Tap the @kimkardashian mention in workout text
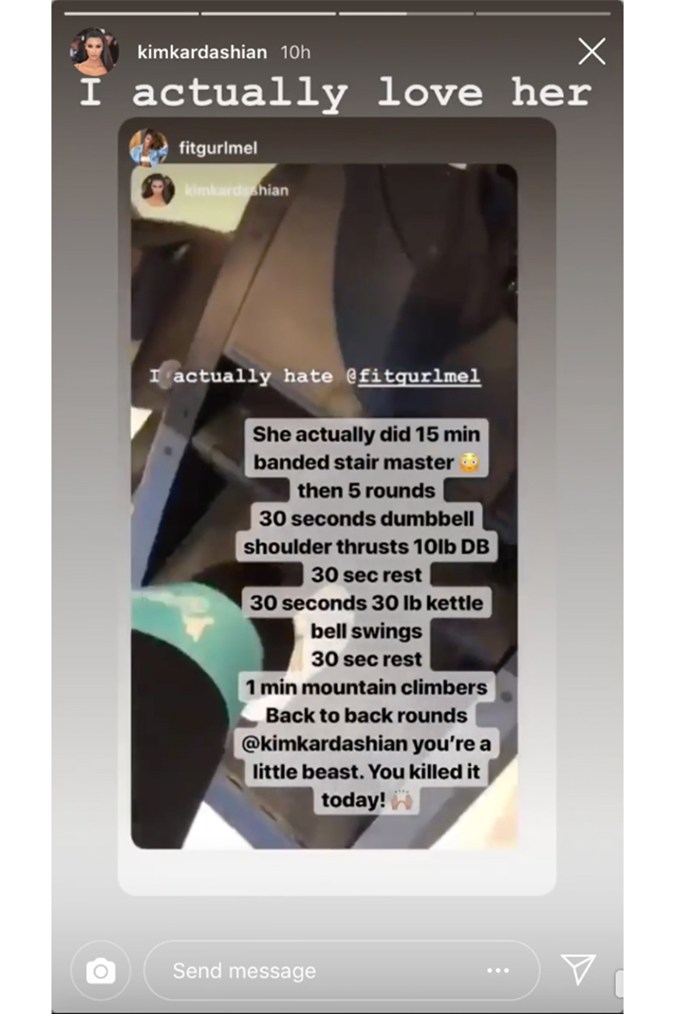Screen dimensions: 675x1014 [x=325, y=744]
